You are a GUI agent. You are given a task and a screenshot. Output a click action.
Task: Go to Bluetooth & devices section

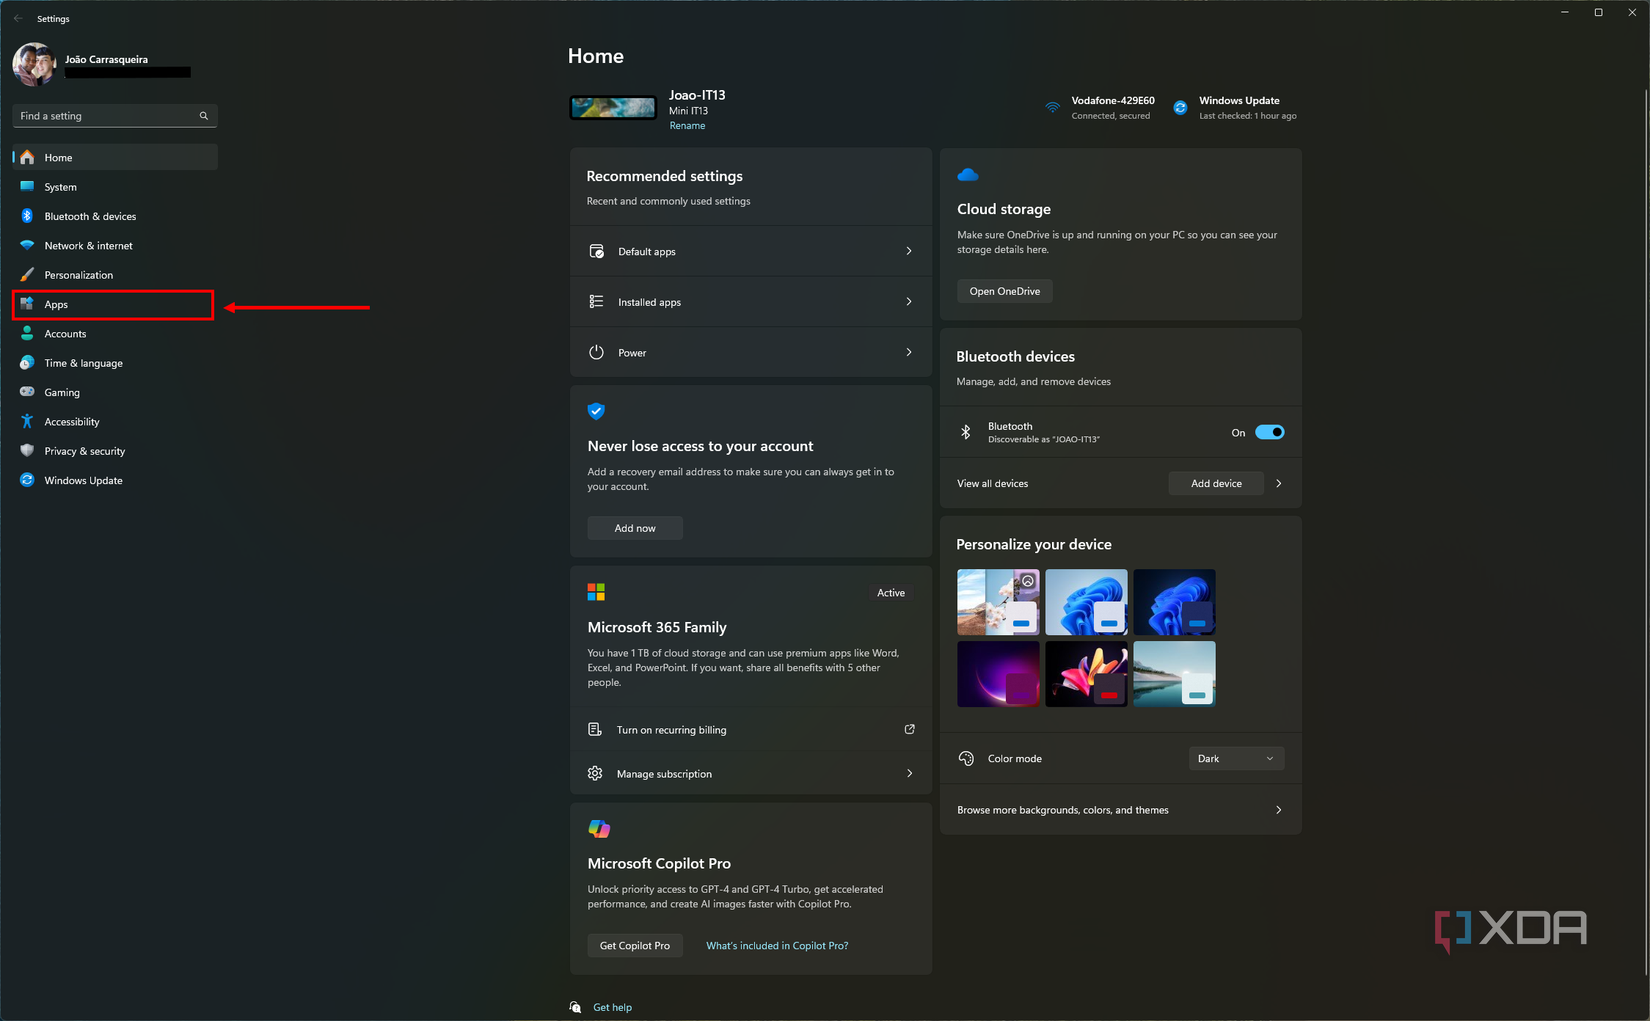tap(115, 216)
